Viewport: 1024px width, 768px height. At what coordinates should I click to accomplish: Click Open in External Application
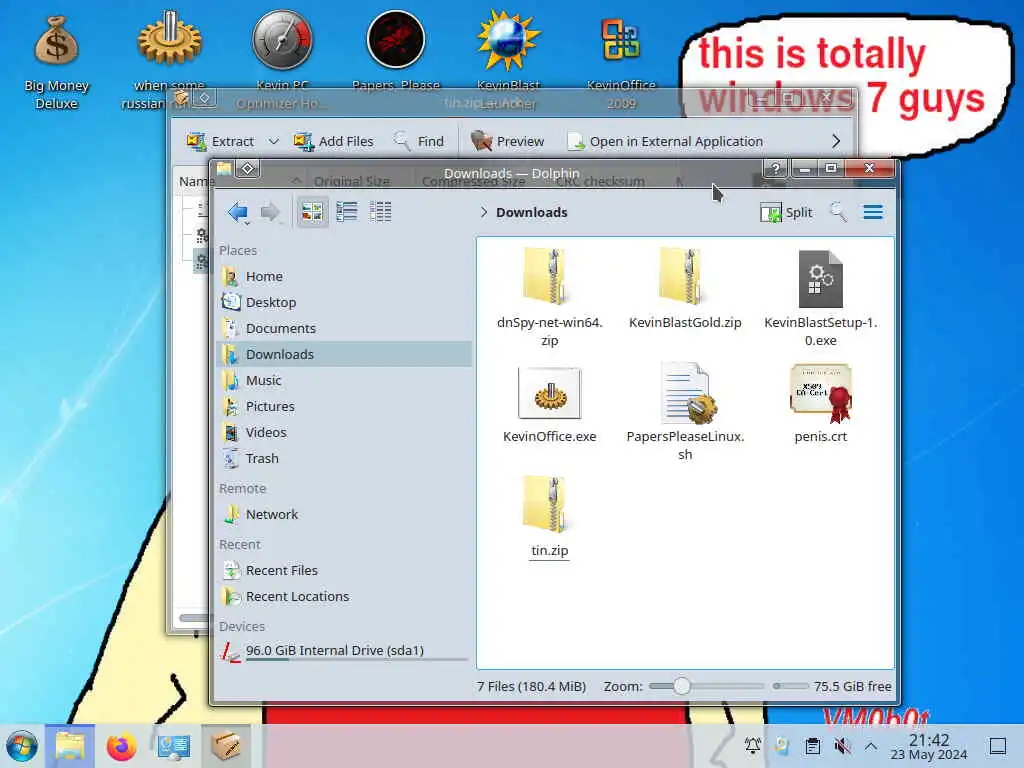[665, 141]
